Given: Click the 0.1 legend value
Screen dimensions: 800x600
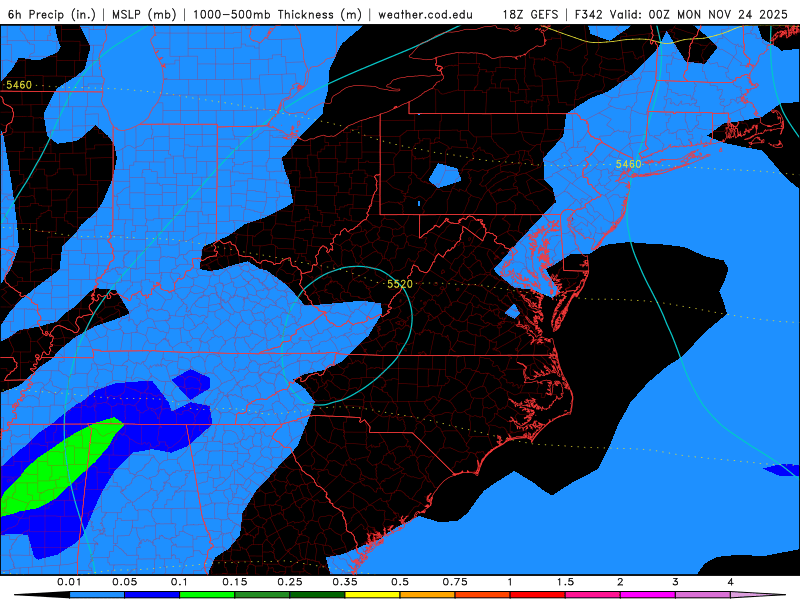Looking at the screenshot, I should click(179, 582).
